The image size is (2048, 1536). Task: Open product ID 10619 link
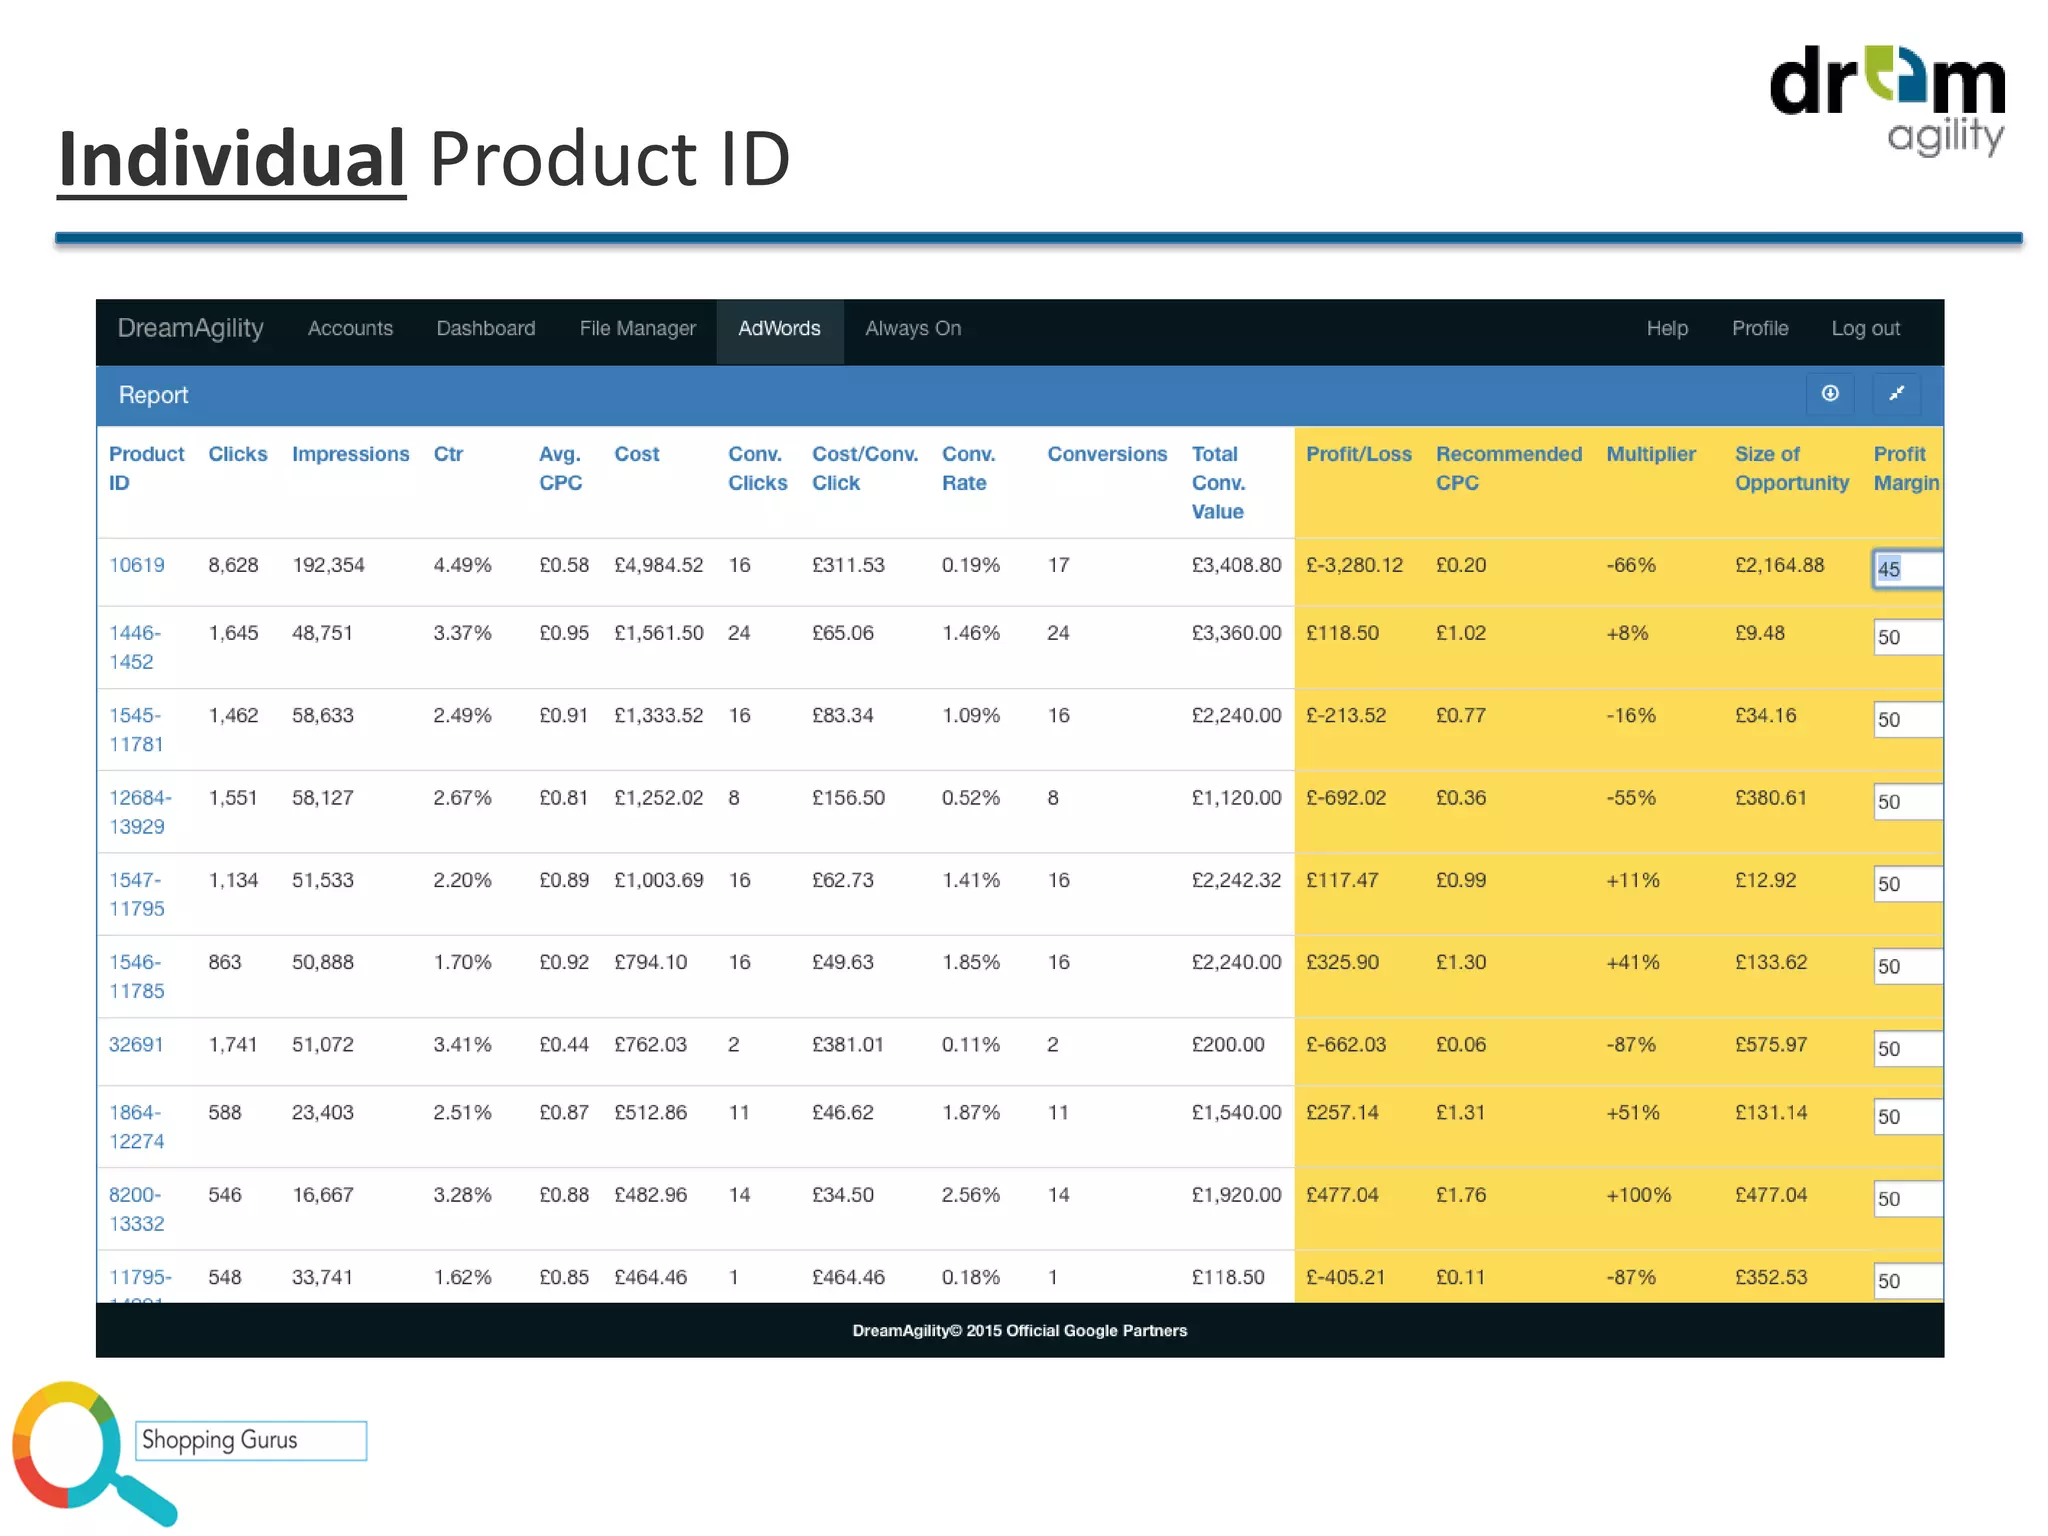137,565
